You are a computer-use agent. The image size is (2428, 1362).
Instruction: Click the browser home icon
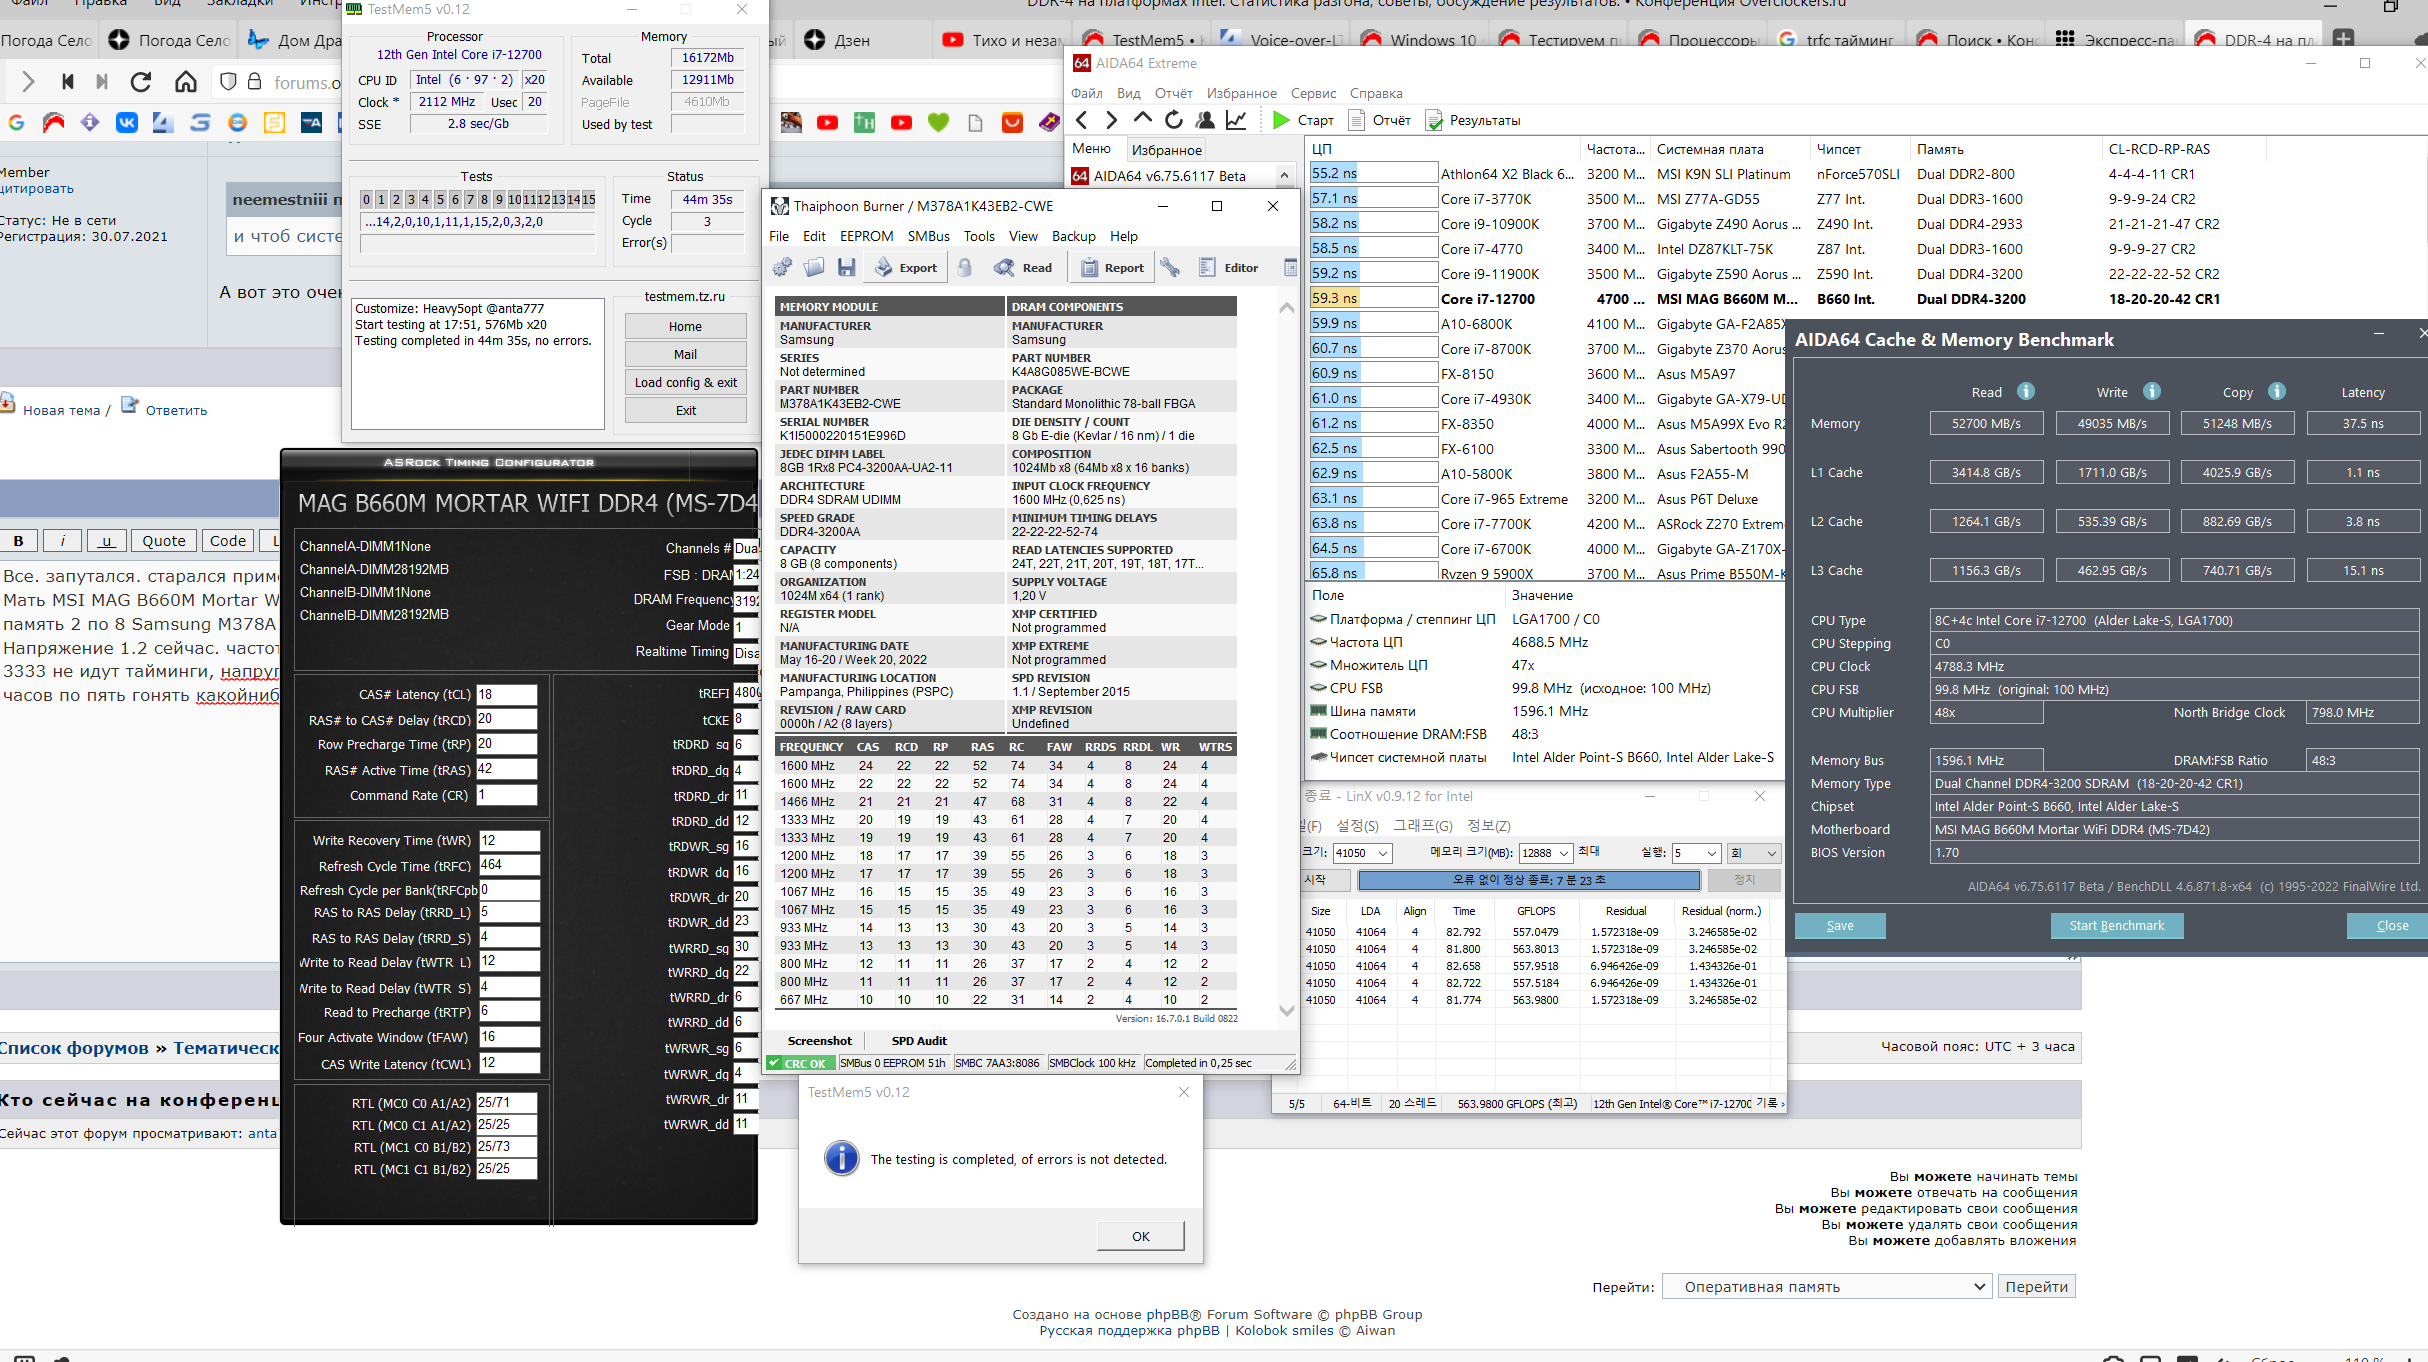[x=186, y=82]
